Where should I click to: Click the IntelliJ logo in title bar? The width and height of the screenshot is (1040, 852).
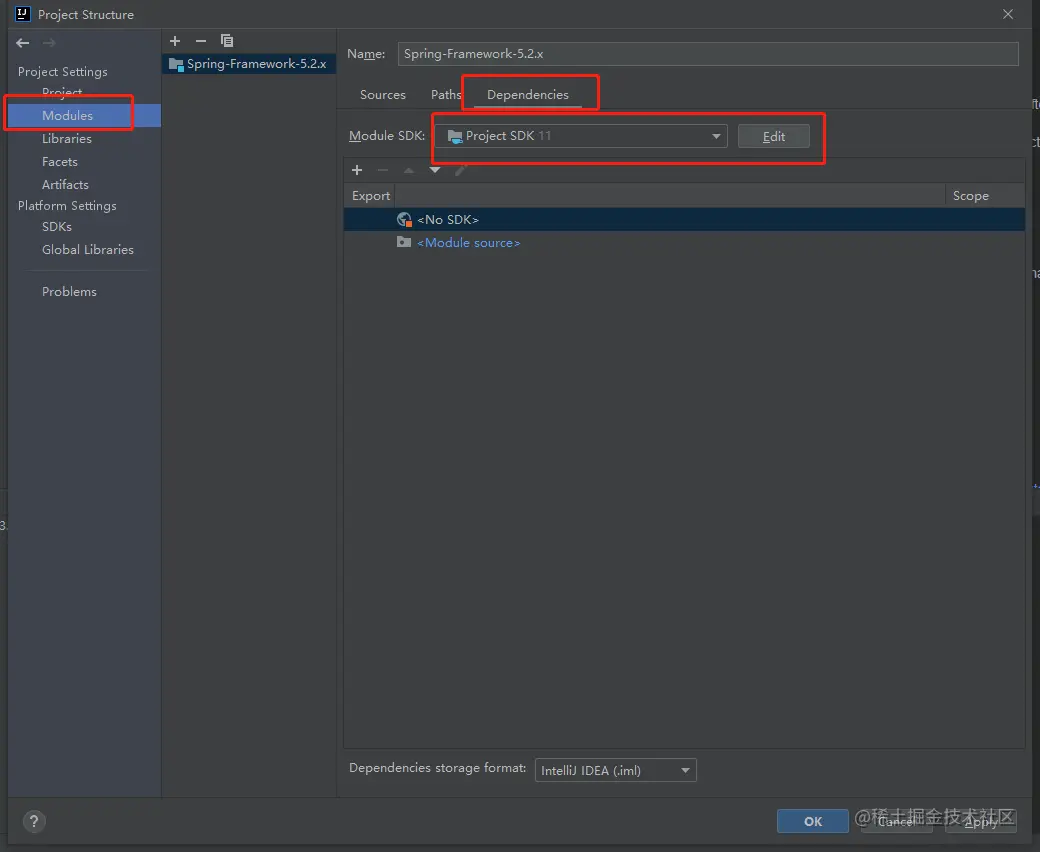(23, 14)
